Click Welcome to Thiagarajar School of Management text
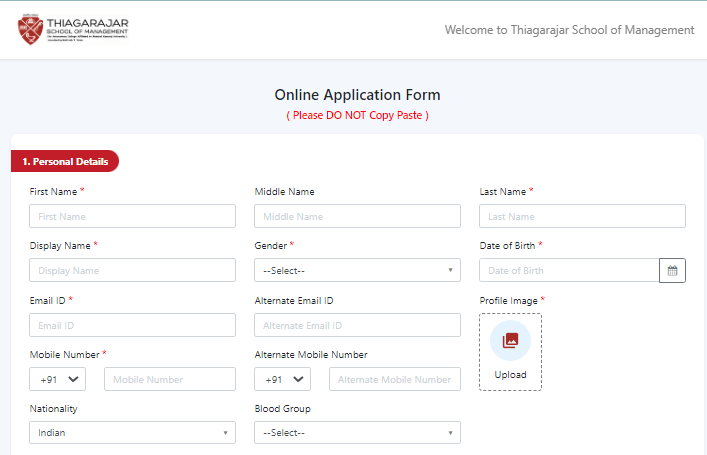This screenshot has width=707, height=455. [x=569, y=30]
